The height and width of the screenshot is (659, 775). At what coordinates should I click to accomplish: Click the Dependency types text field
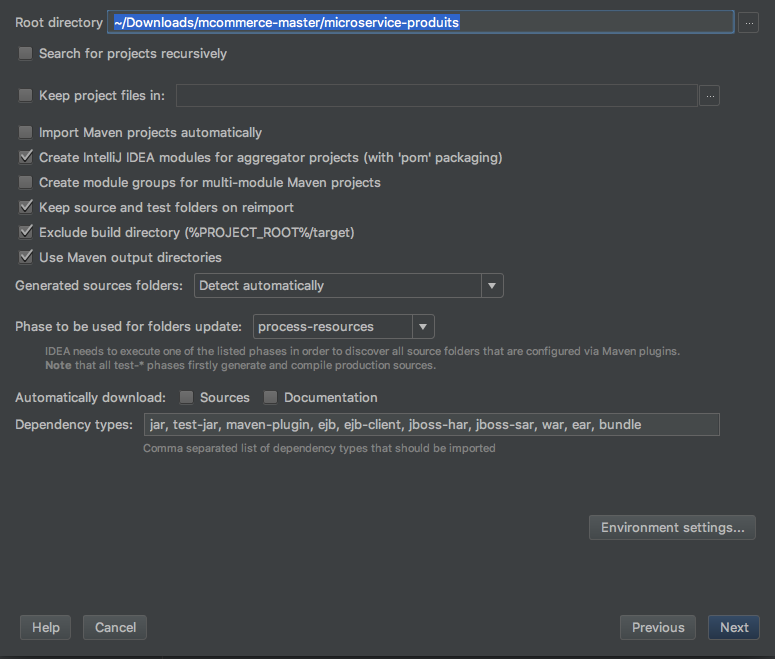(431, 425)
